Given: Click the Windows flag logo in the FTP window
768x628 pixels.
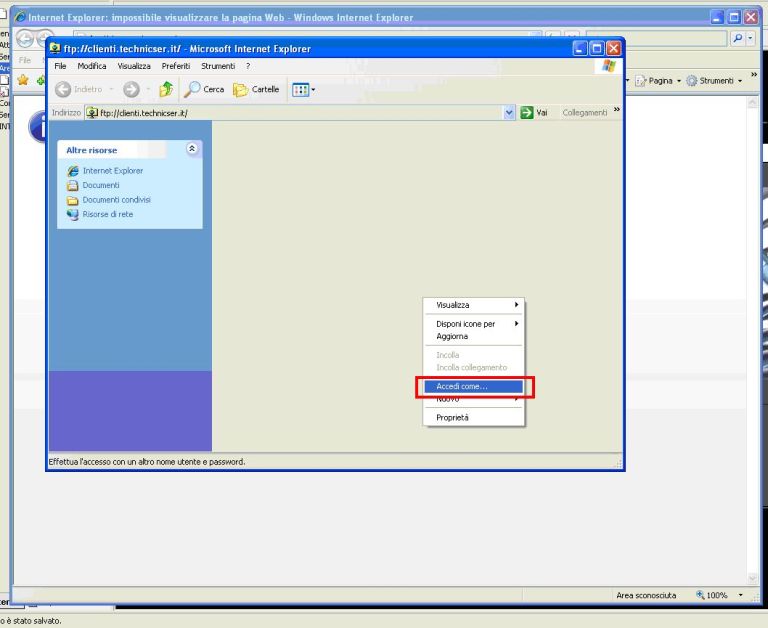Looking at the screenshot, I should [x=609, y=66].
